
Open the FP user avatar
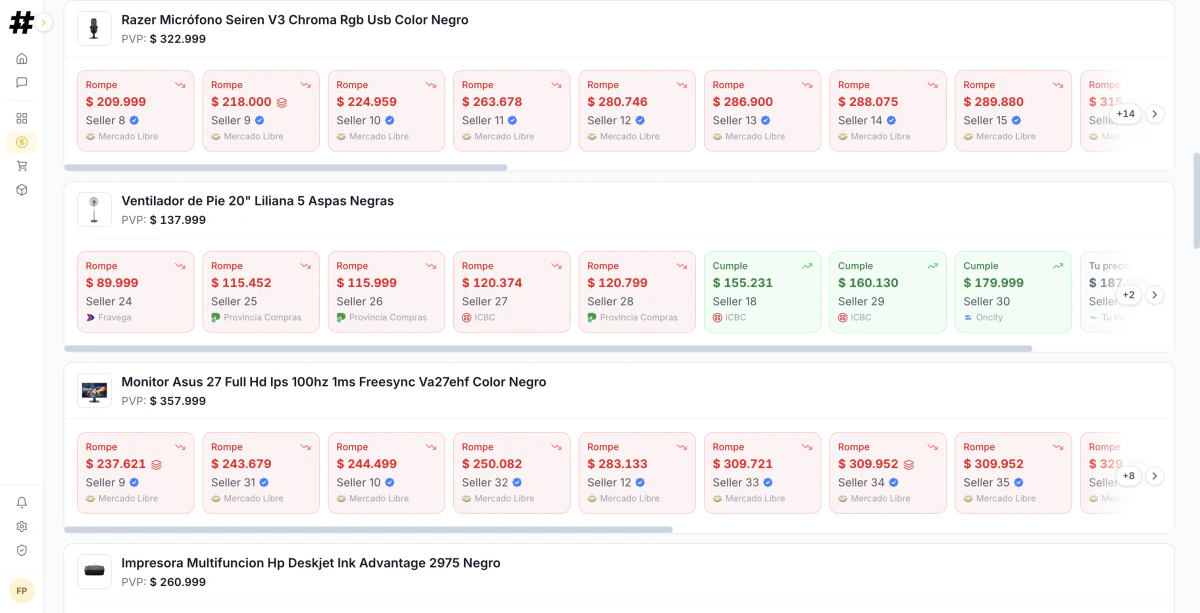point(22,591)
